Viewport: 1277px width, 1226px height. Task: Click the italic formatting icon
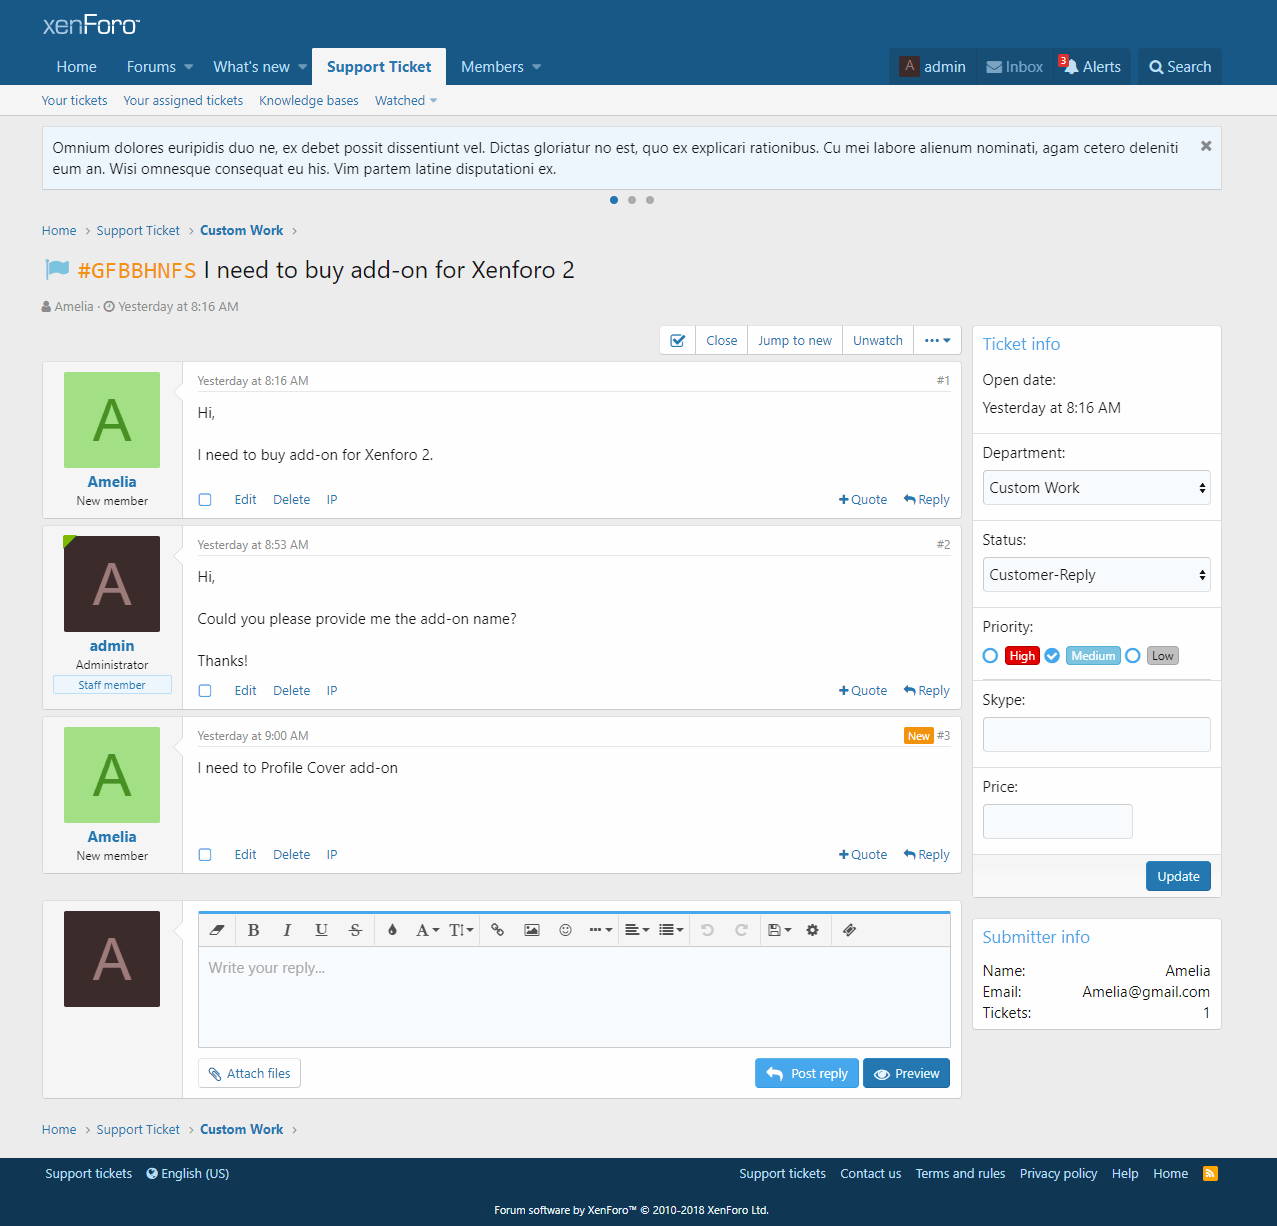pyautogui.click(x=287, y=930)
